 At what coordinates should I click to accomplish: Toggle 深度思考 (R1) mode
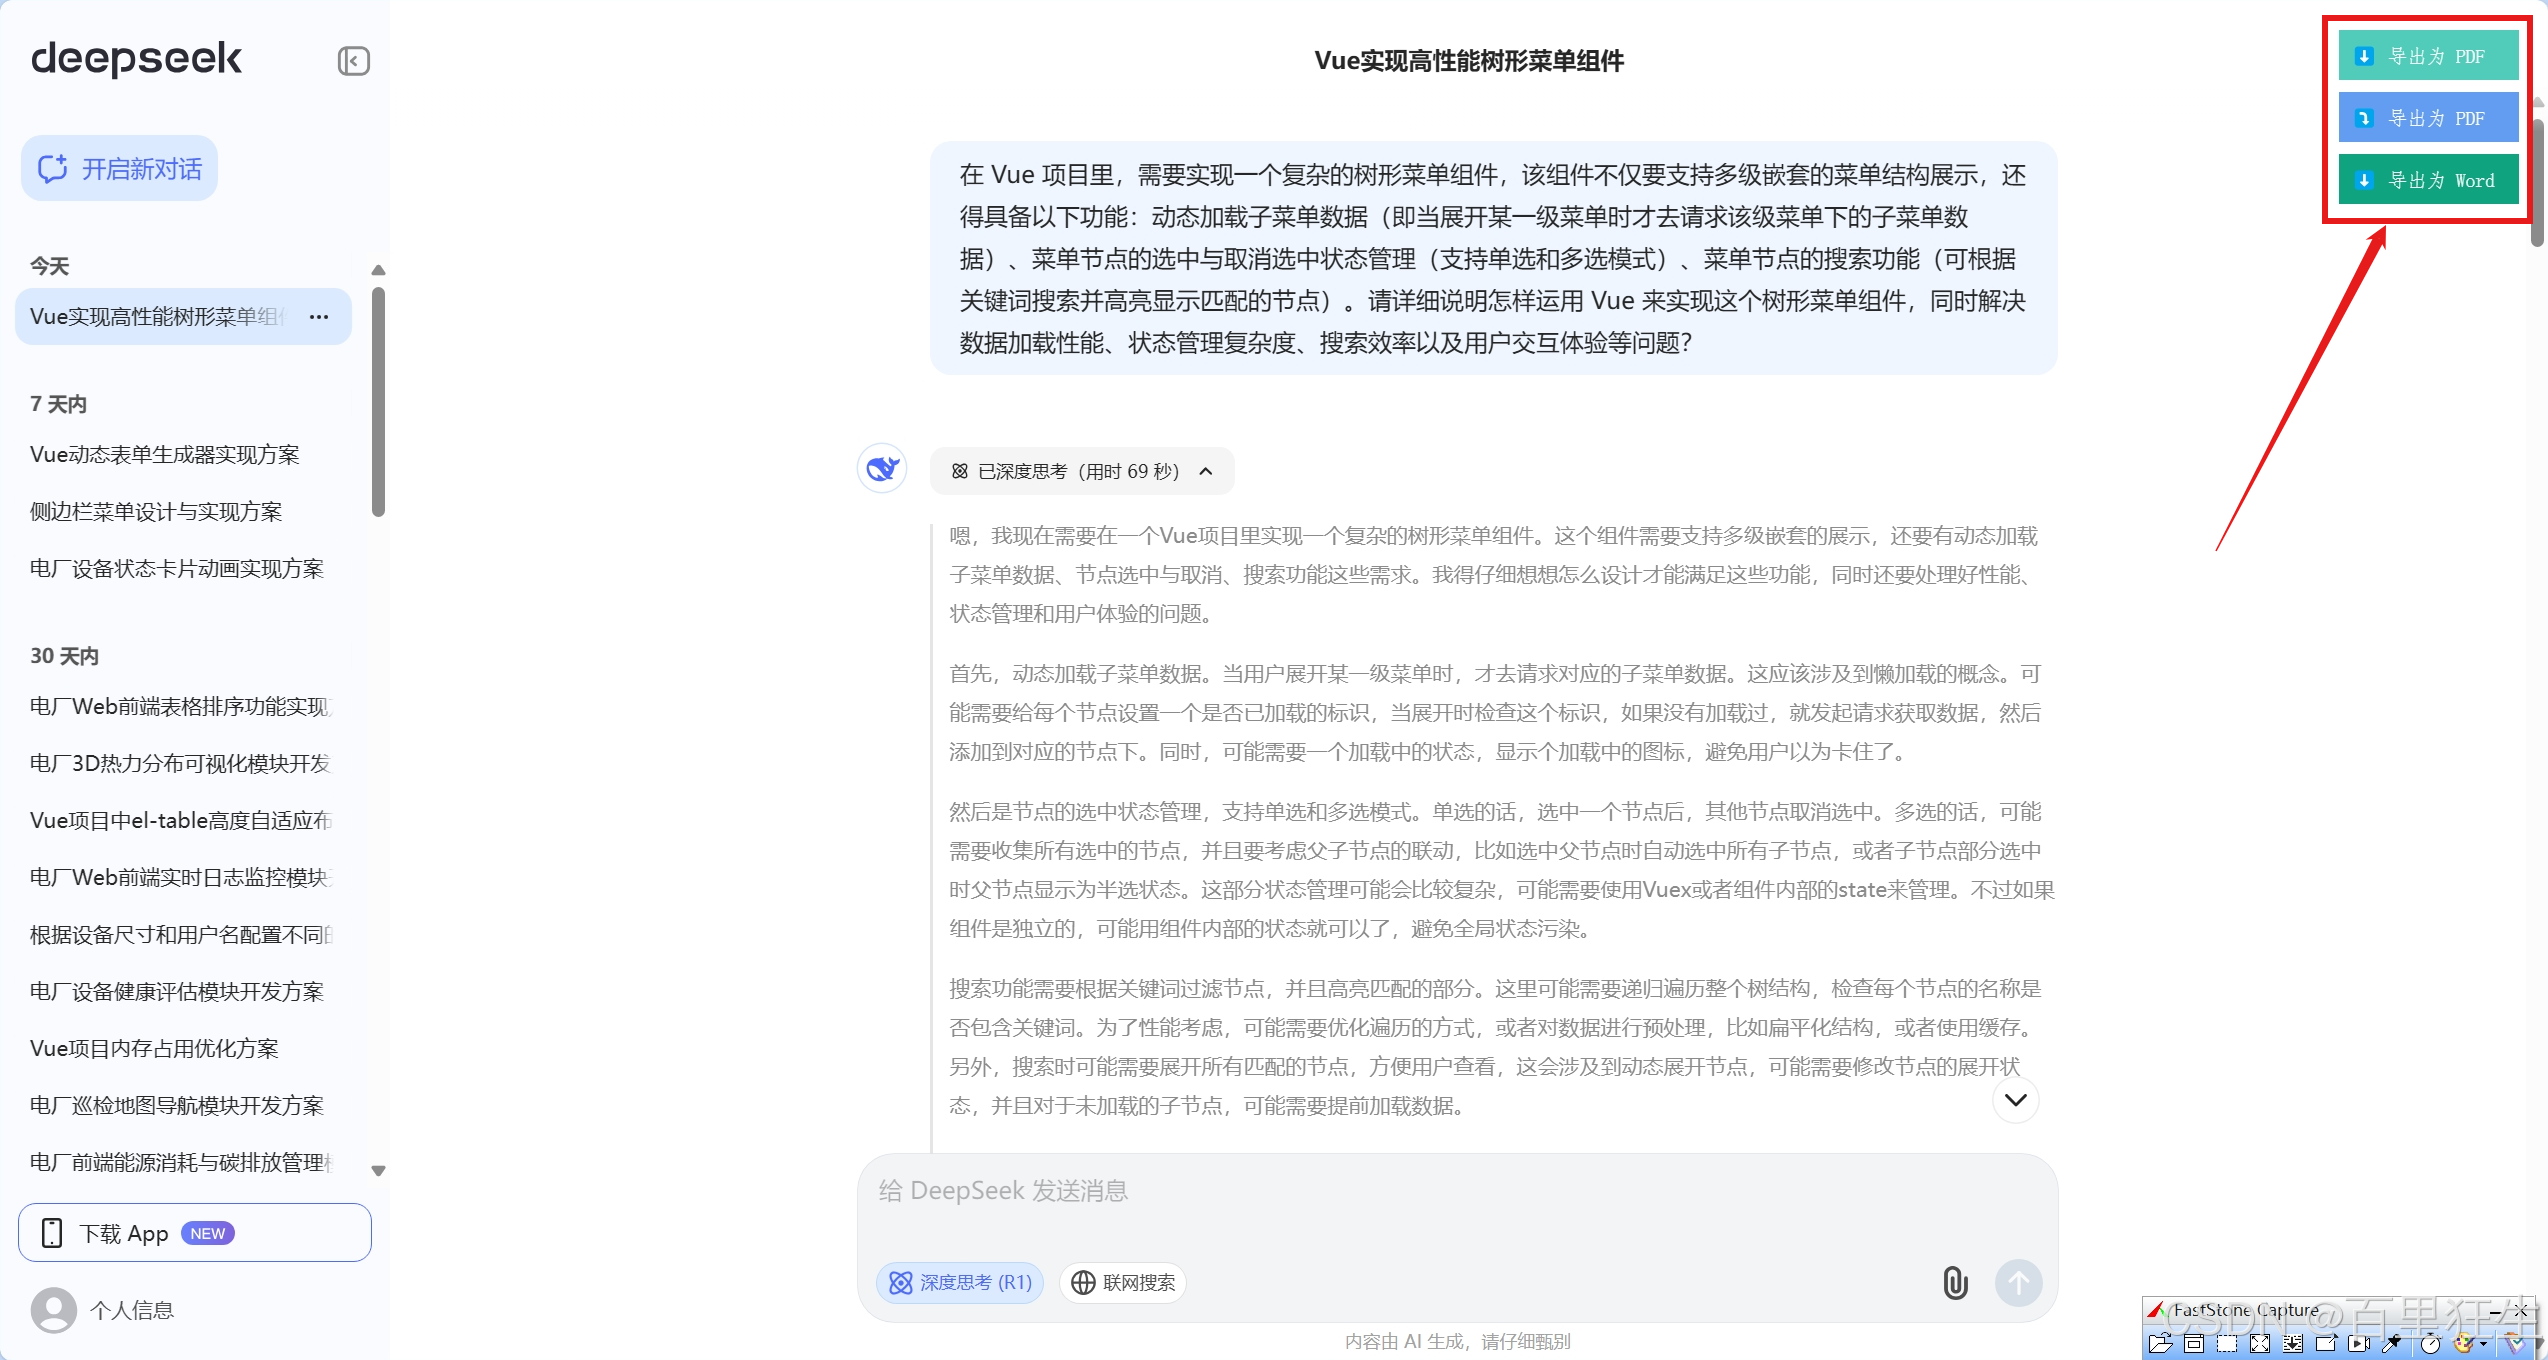(x=960, y=1282)
